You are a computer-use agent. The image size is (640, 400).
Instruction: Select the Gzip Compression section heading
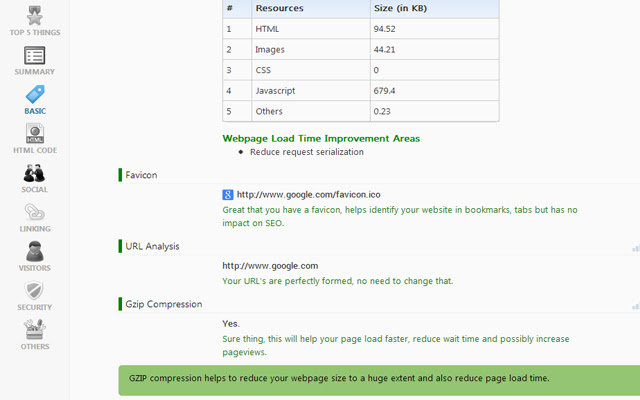[164, 304]
